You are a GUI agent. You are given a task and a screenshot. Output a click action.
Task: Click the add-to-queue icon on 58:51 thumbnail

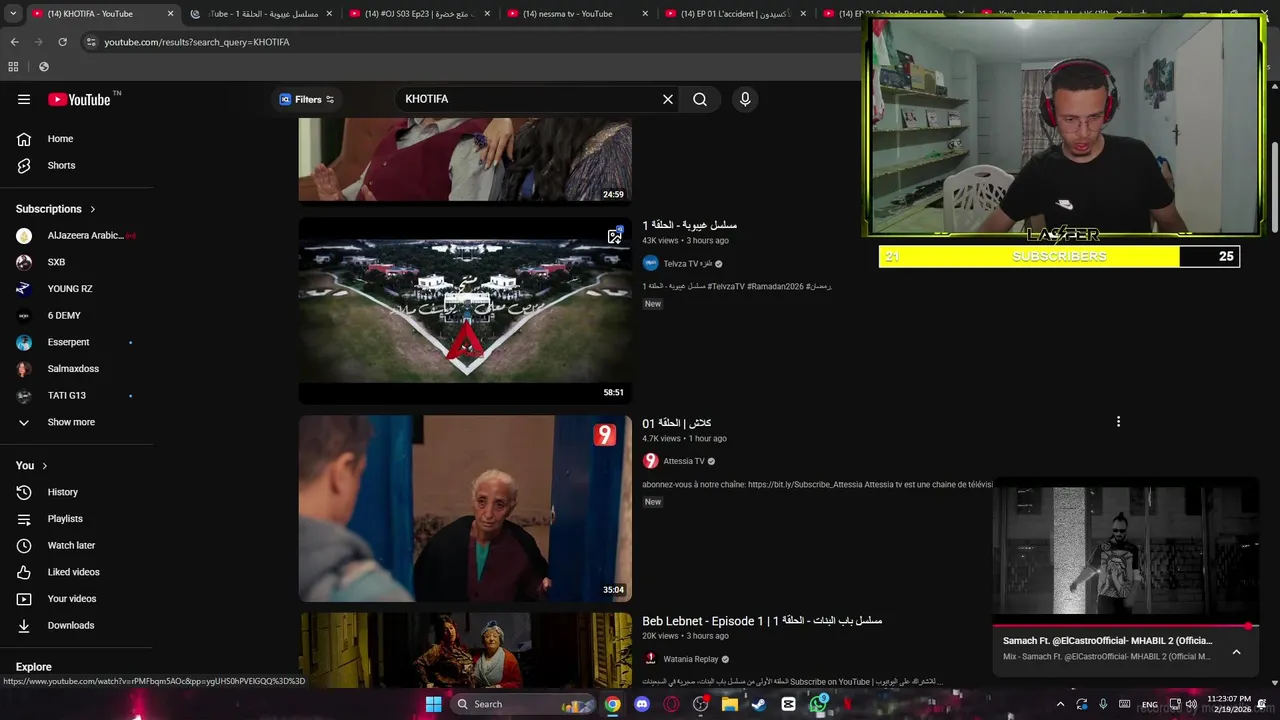point(615,236)
